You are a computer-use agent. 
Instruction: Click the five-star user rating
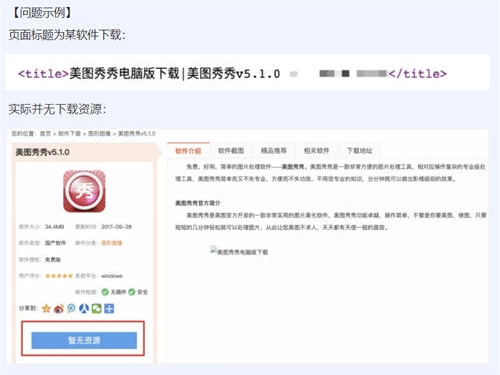coord(59,276)
